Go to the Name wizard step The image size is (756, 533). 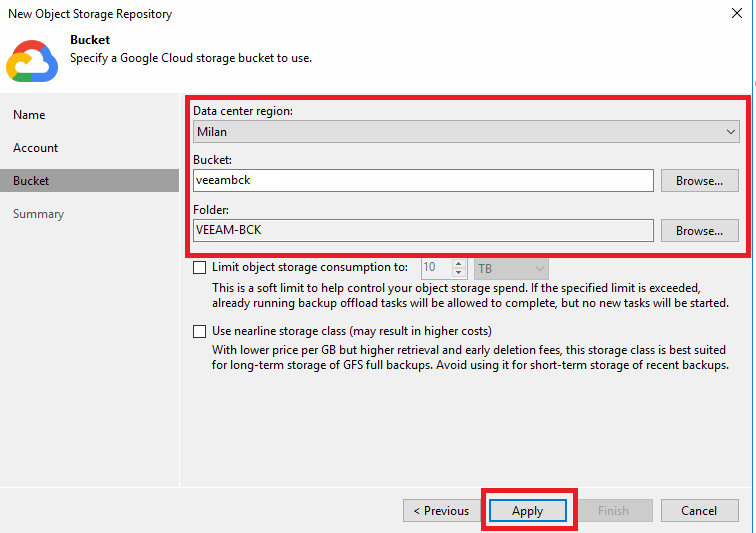pos(29,115)
